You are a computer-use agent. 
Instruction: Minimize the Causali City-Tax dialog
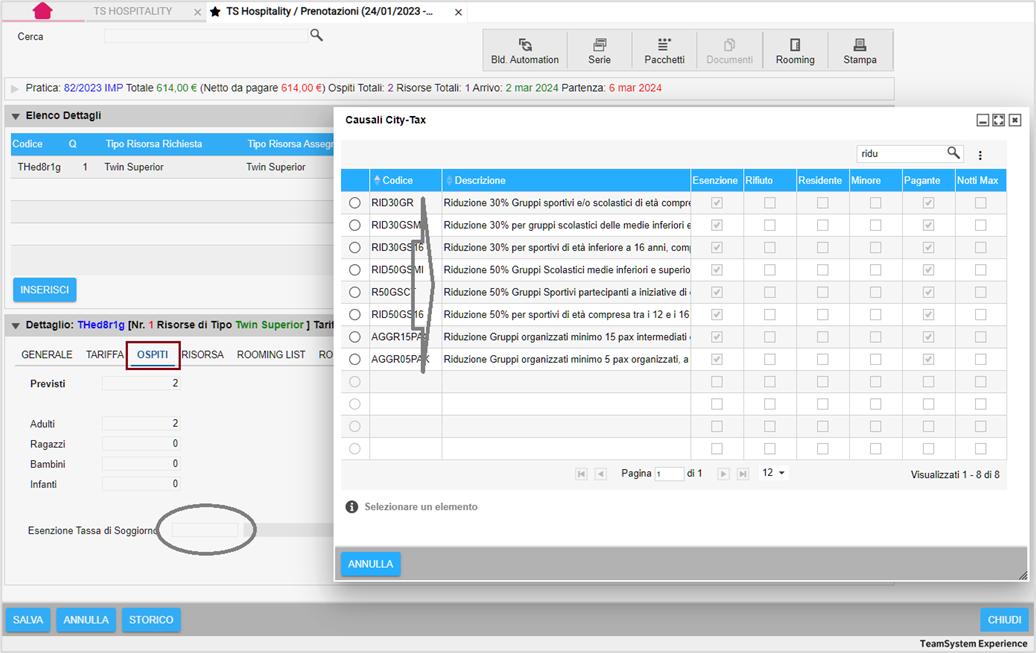click(x=982, y=120)
